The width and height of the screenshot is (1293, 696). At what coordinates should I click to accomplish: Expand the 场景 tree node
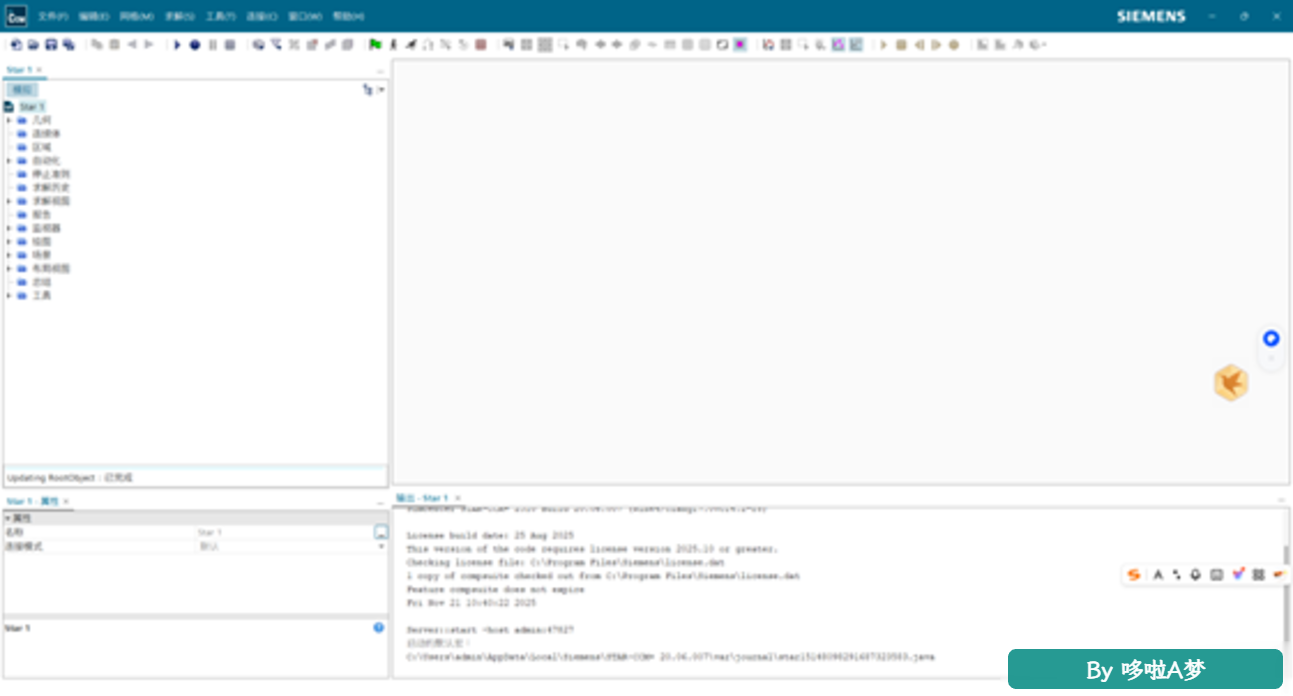(x=9, y=255)
